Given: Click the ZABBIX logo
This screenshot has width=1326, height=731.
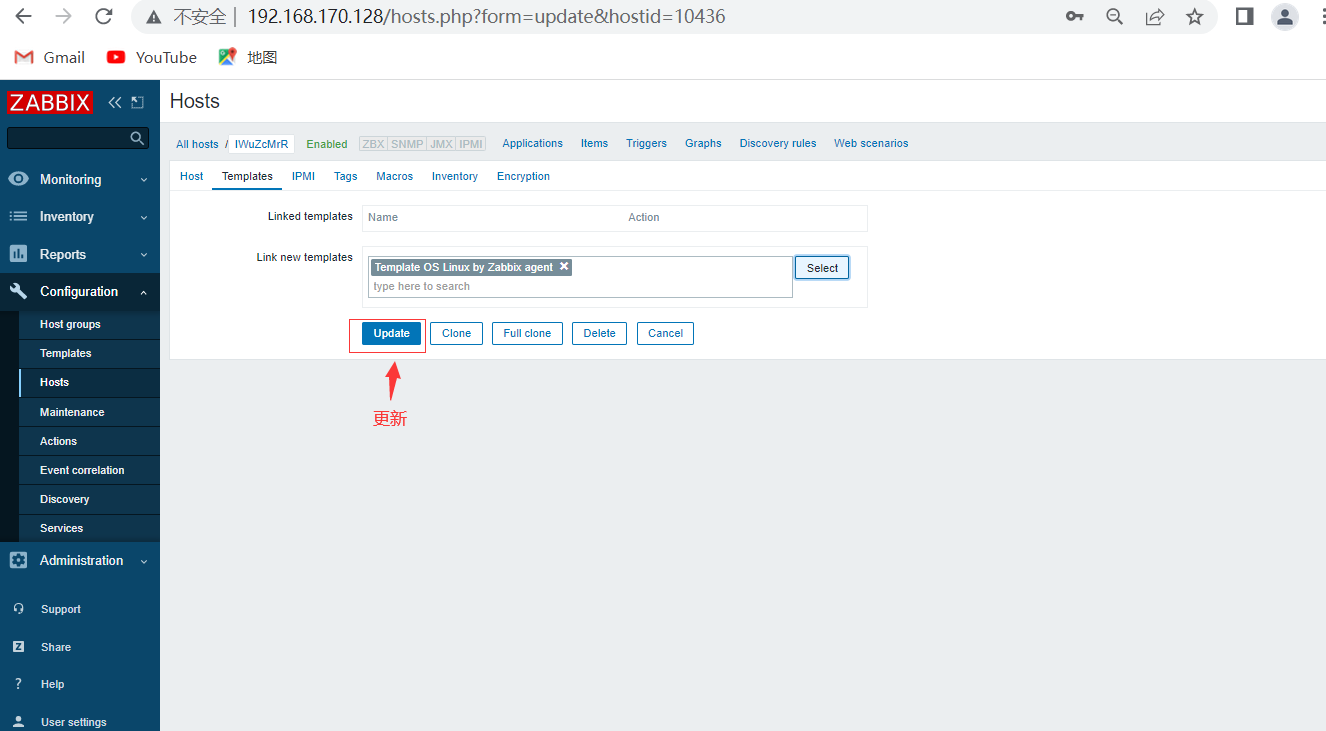Looking at the screenshot, I should [50, 102].
